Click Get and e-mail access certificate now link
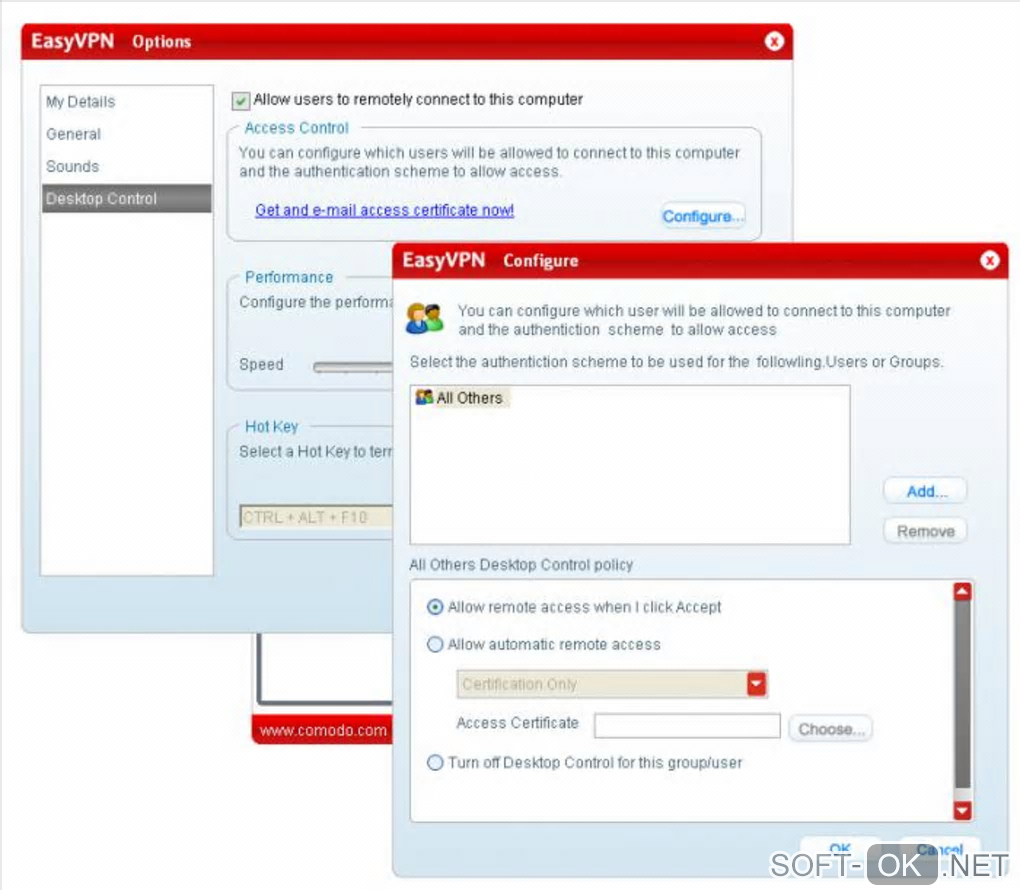Image resolution: width=1020 pixels, height=890 pixels. pyautogui.click(x=384, y=210)
